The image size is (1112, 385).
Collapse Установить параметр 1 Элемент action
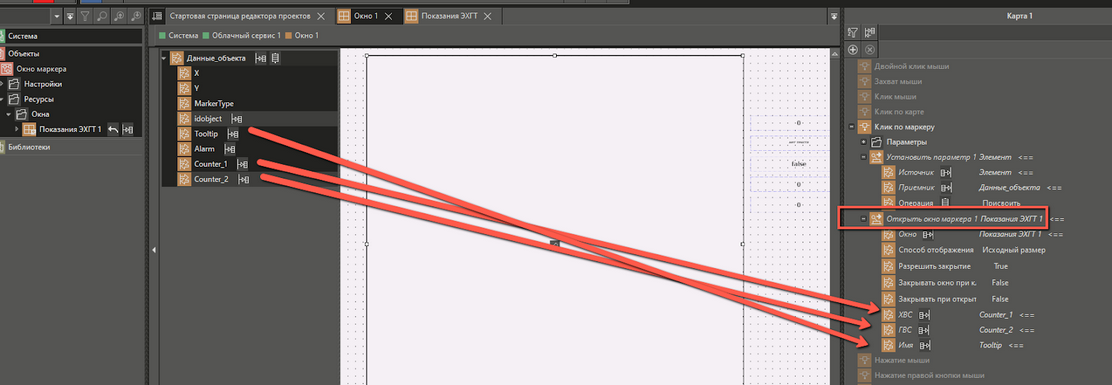863,157
